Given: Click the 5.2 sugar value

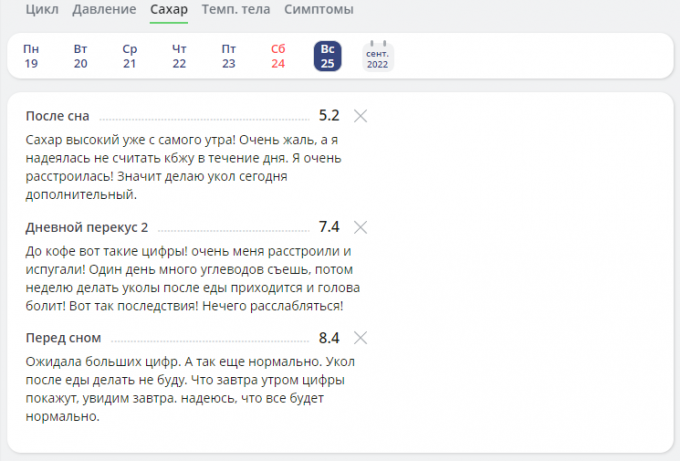Looking at the screenshot, I should [329, 115].
